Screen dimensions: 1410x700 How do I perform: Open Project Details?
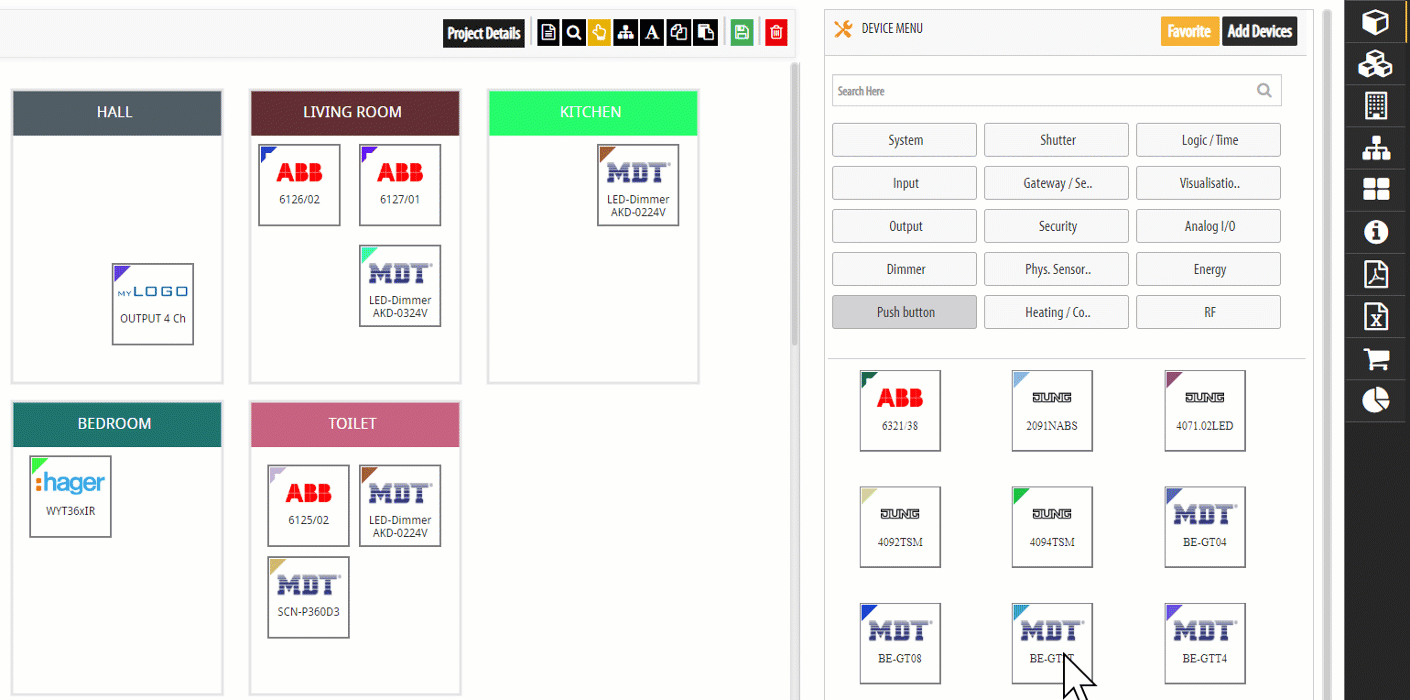tap(484, 33)
